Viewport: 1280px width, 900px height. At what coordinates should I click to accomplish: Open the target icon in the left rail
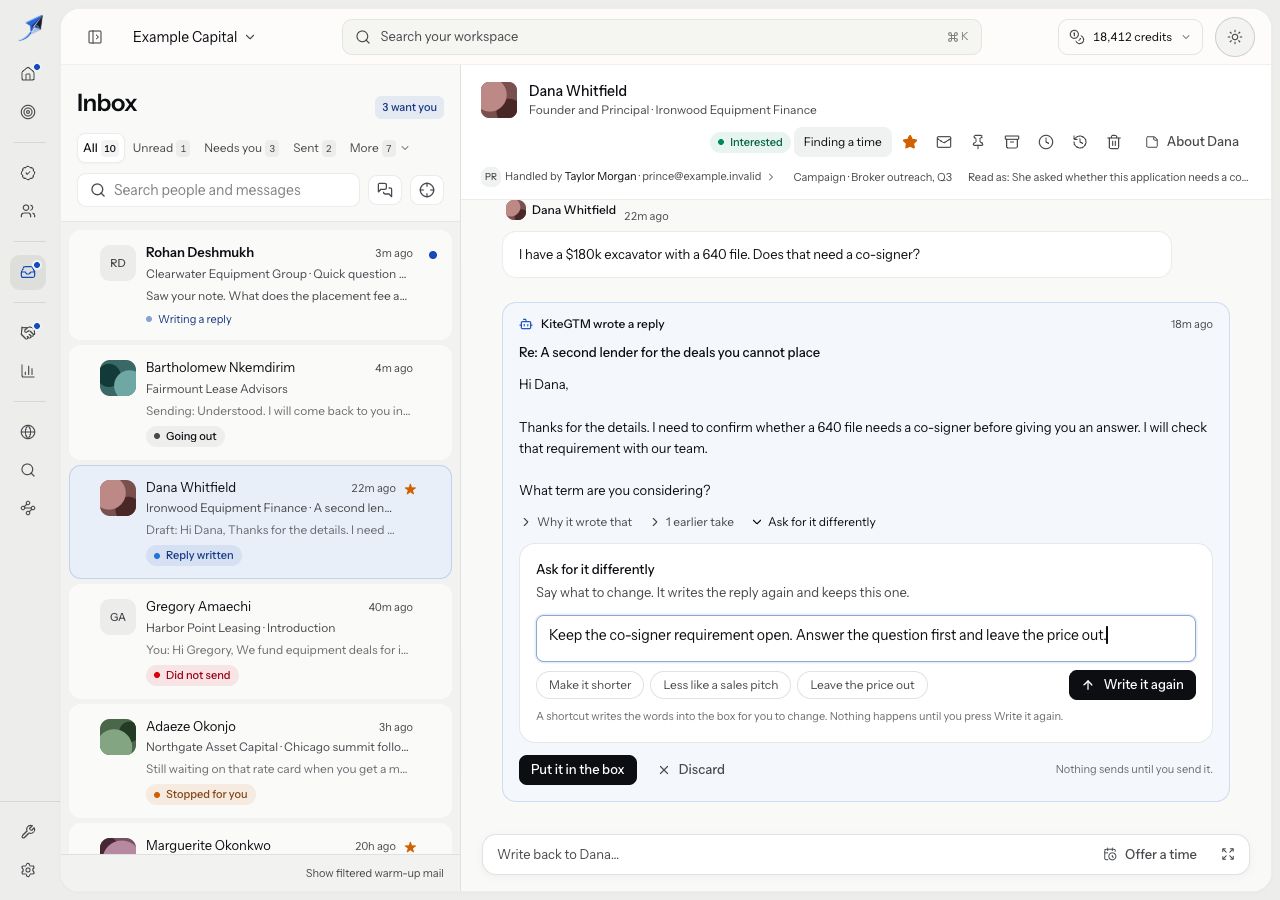28,112
